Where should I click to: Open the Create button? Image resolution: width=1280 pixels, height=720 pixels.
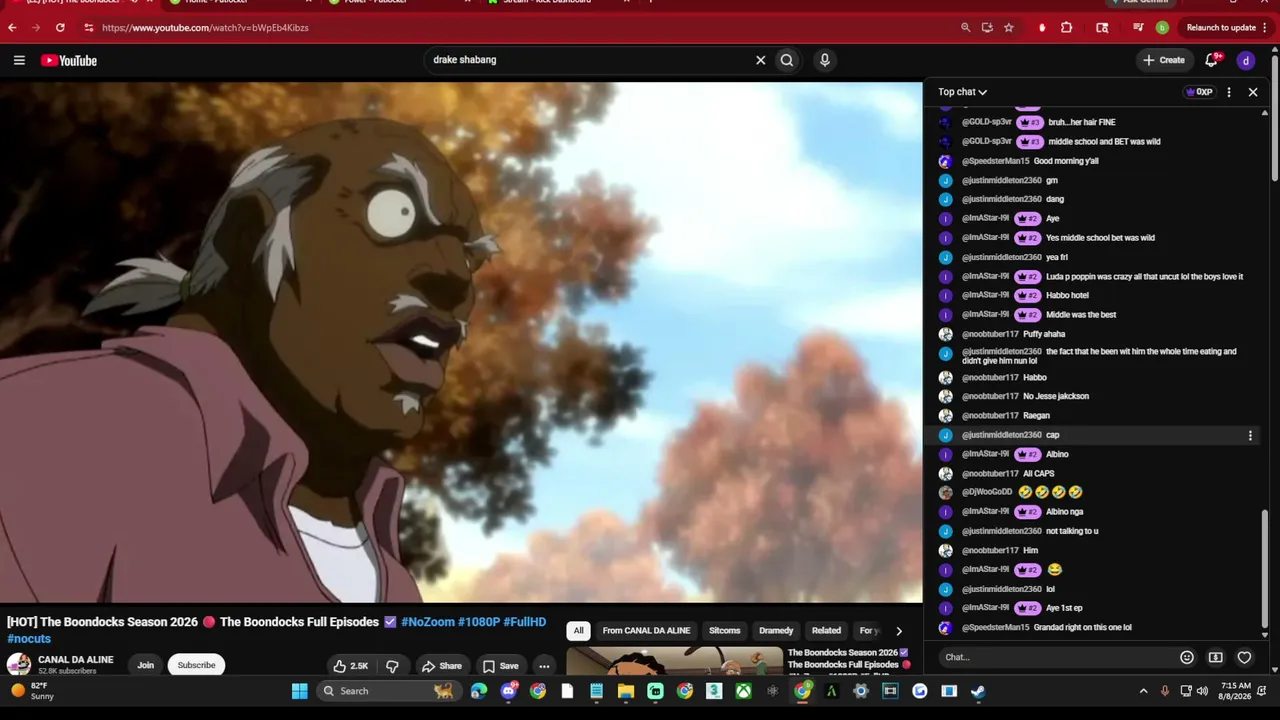pos(1164,60)
